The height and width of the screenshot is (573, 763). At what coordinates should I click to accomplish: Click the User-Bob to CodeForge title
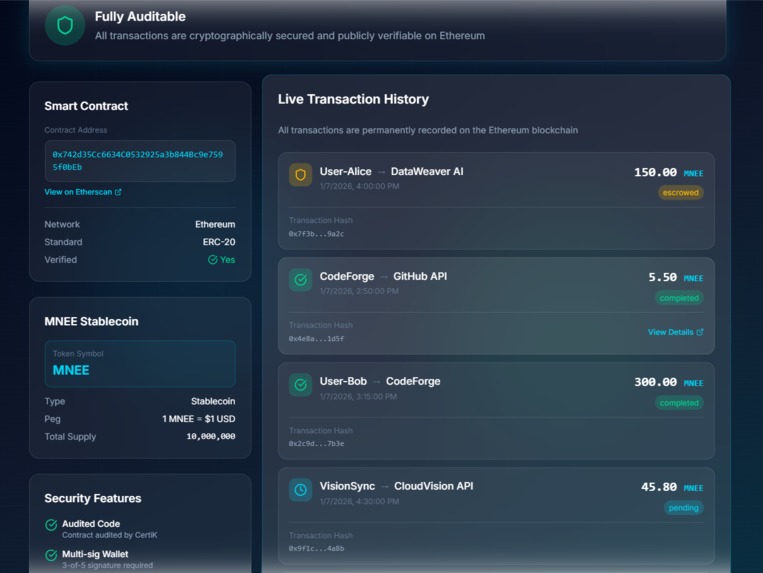pos(380,381)
